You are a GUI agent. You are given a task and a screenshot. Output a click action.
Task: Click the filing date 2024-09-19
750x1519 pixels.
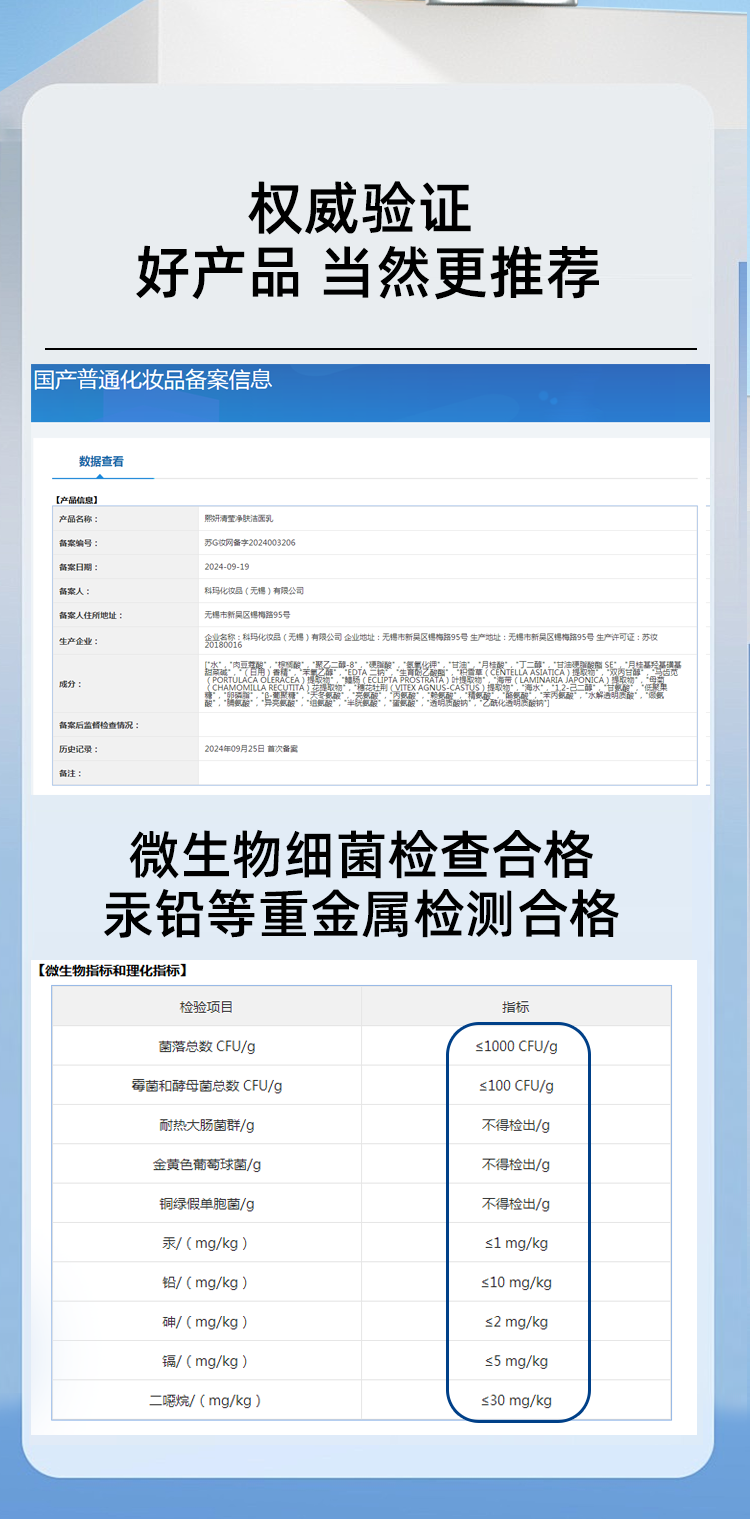pyautogui.click(x=226, y=567)
